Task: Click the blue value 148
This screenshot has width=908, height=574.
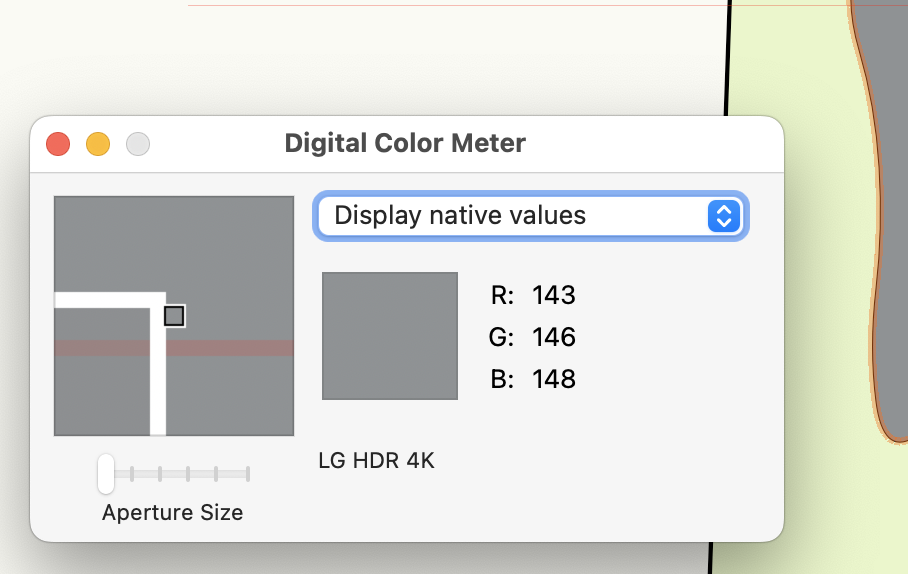Action: [554, 379]
